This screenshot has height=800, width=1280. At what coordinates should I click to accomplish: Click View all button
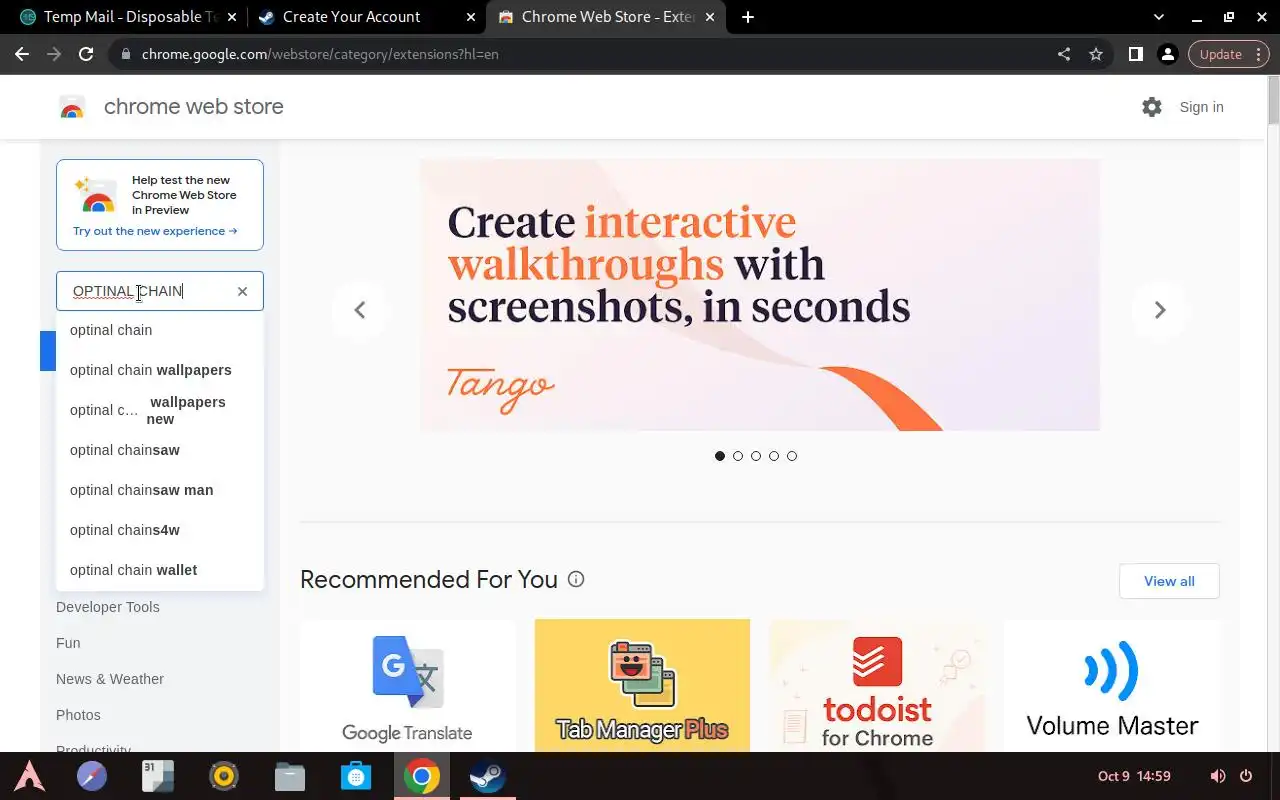click(1169, 581)
